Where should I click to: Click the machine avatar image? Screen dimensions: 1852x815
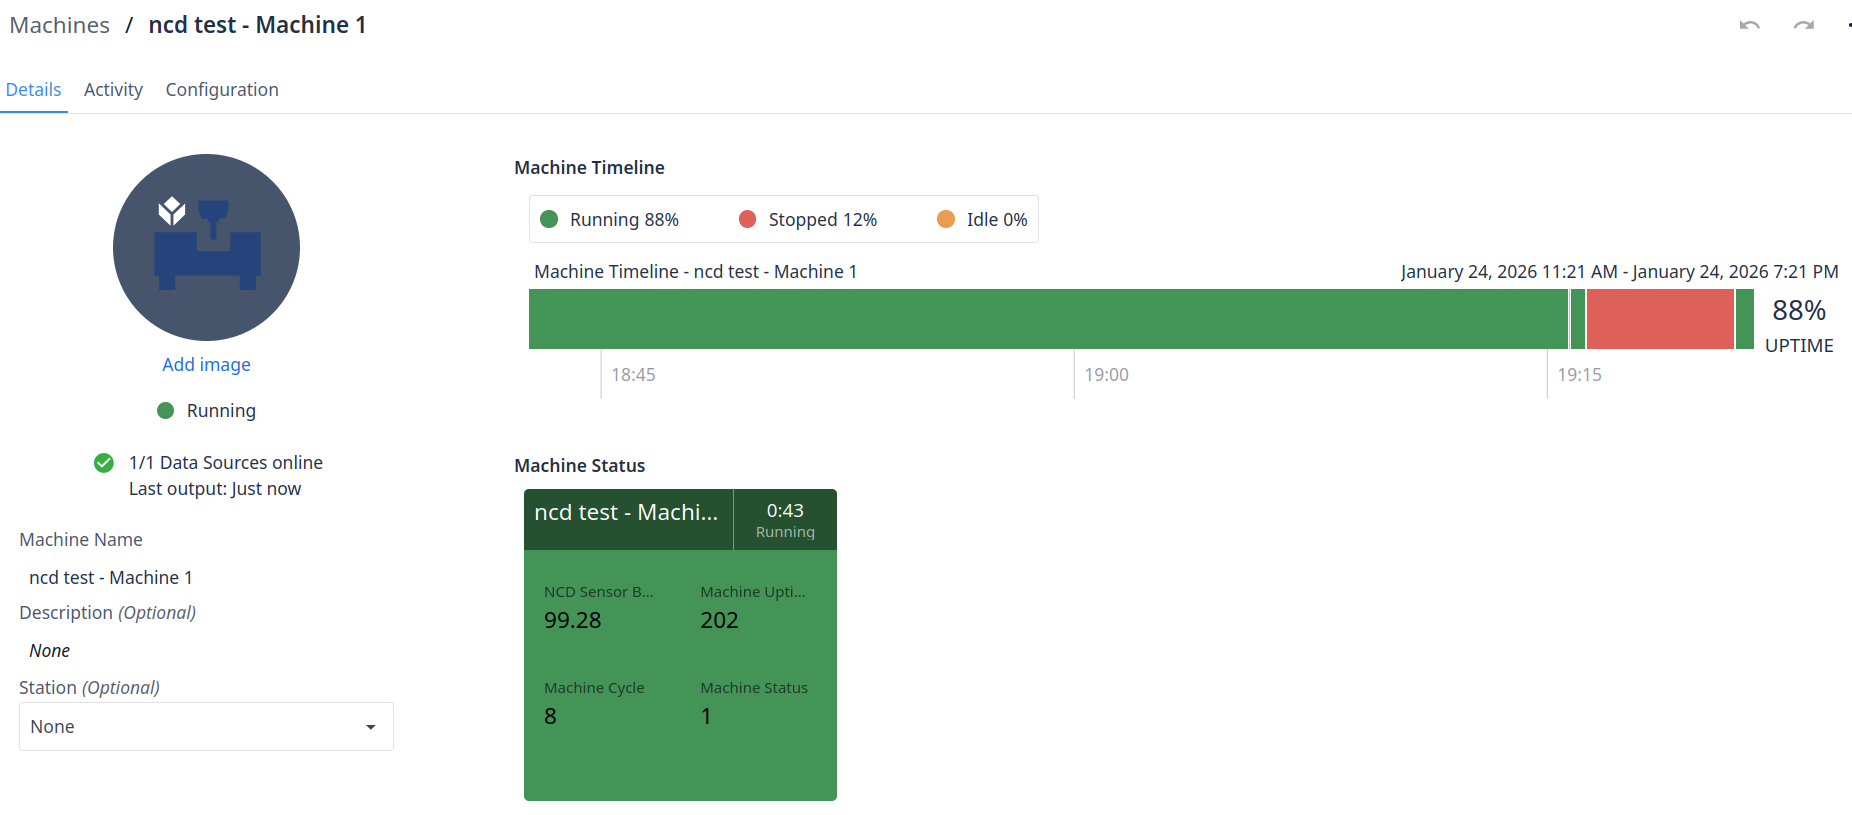pos(206,247)
